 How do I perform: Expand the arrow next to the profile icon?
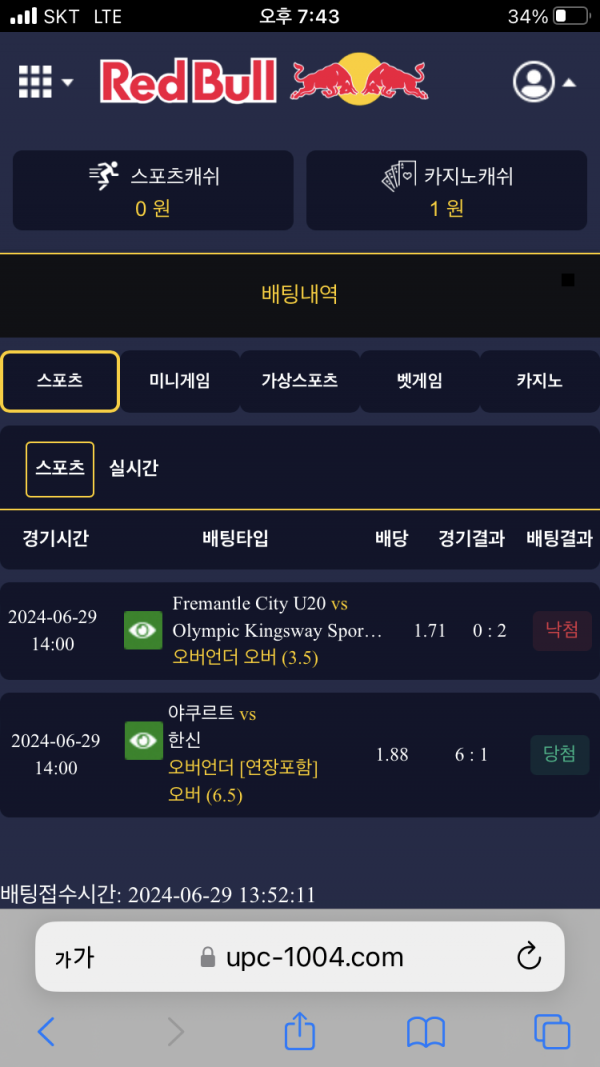[569, 83]
